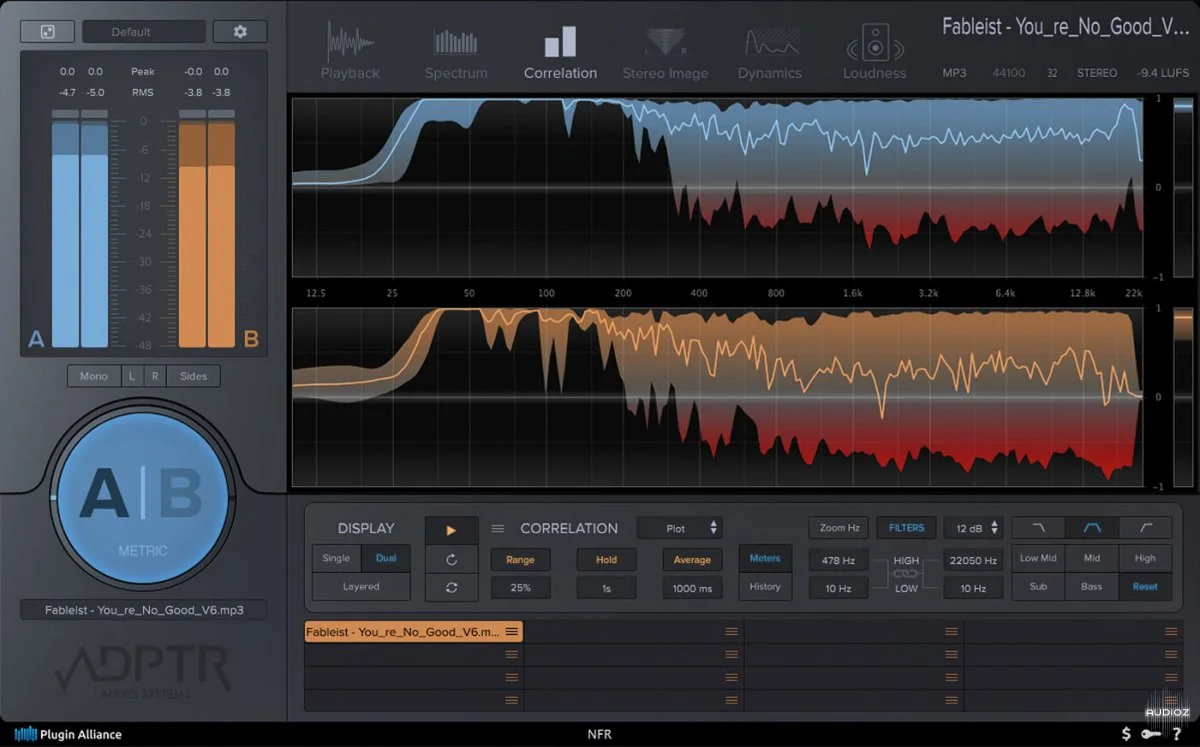Toggle the Meters view button
The height and width of the screenshot is (747, 1200).
tap(765, 558)
